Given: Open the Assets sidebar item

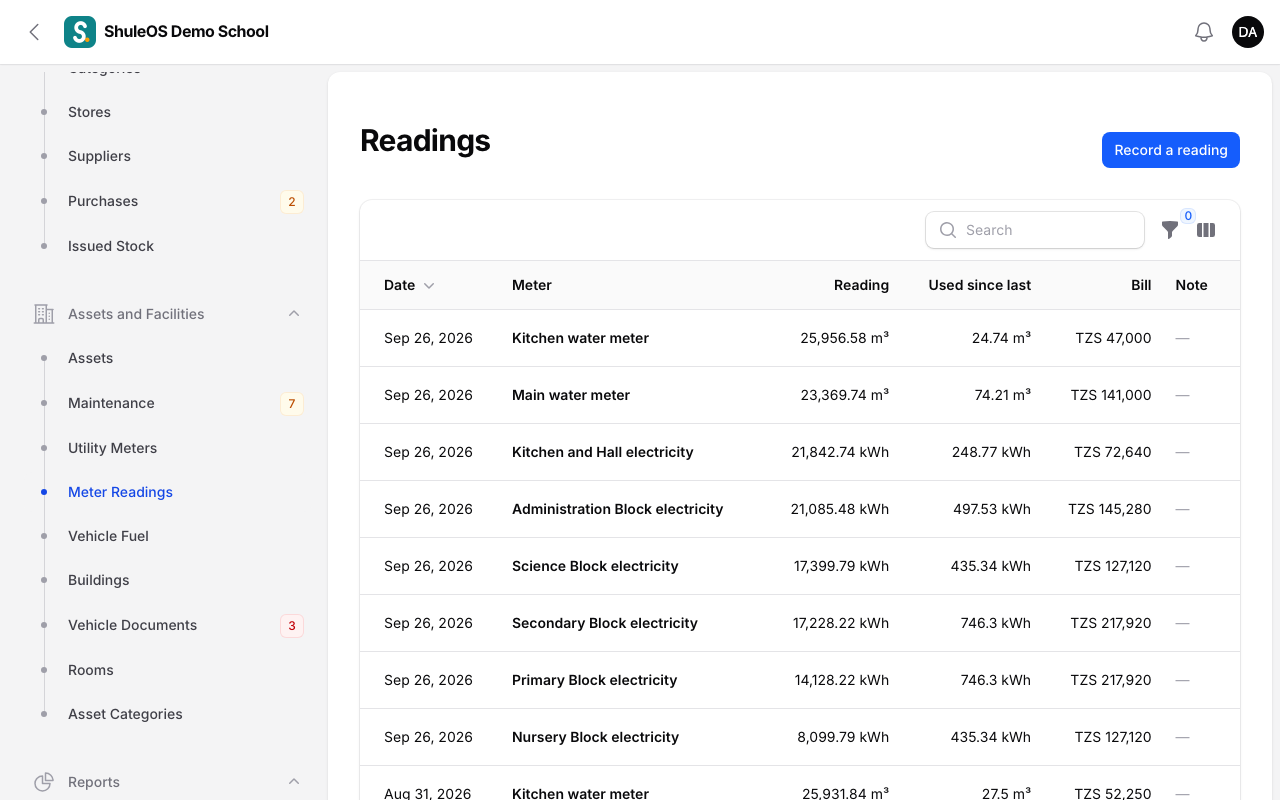Looking at the screenshot, I should click(90, 358).
